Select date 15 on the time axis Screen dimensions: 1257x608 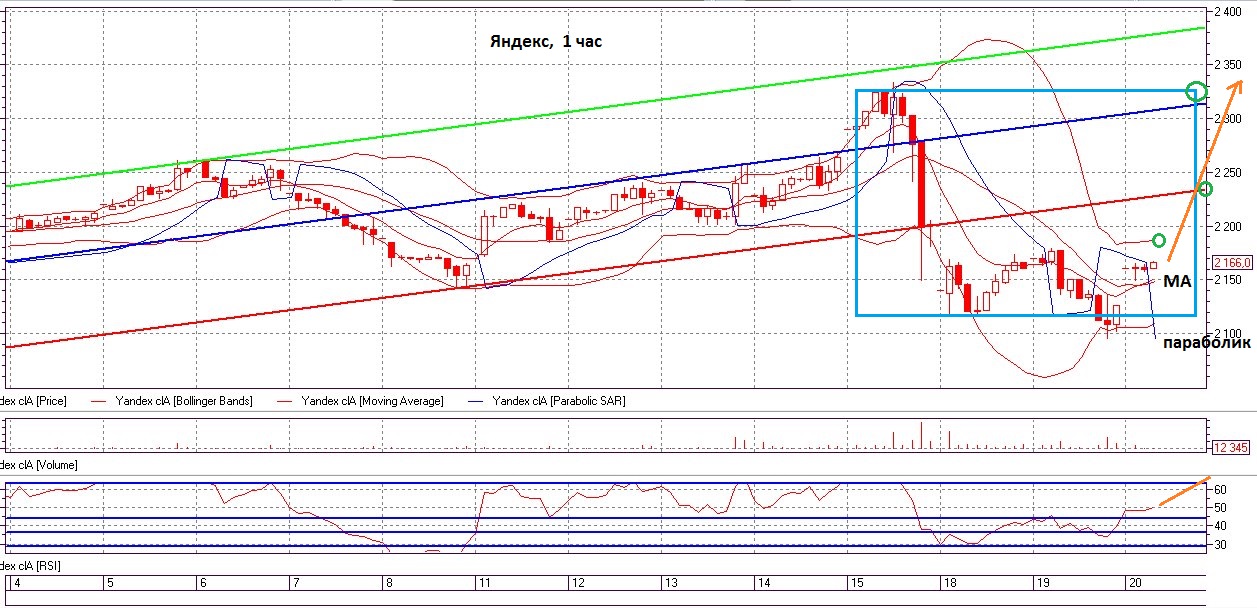[x=857, y=583]
